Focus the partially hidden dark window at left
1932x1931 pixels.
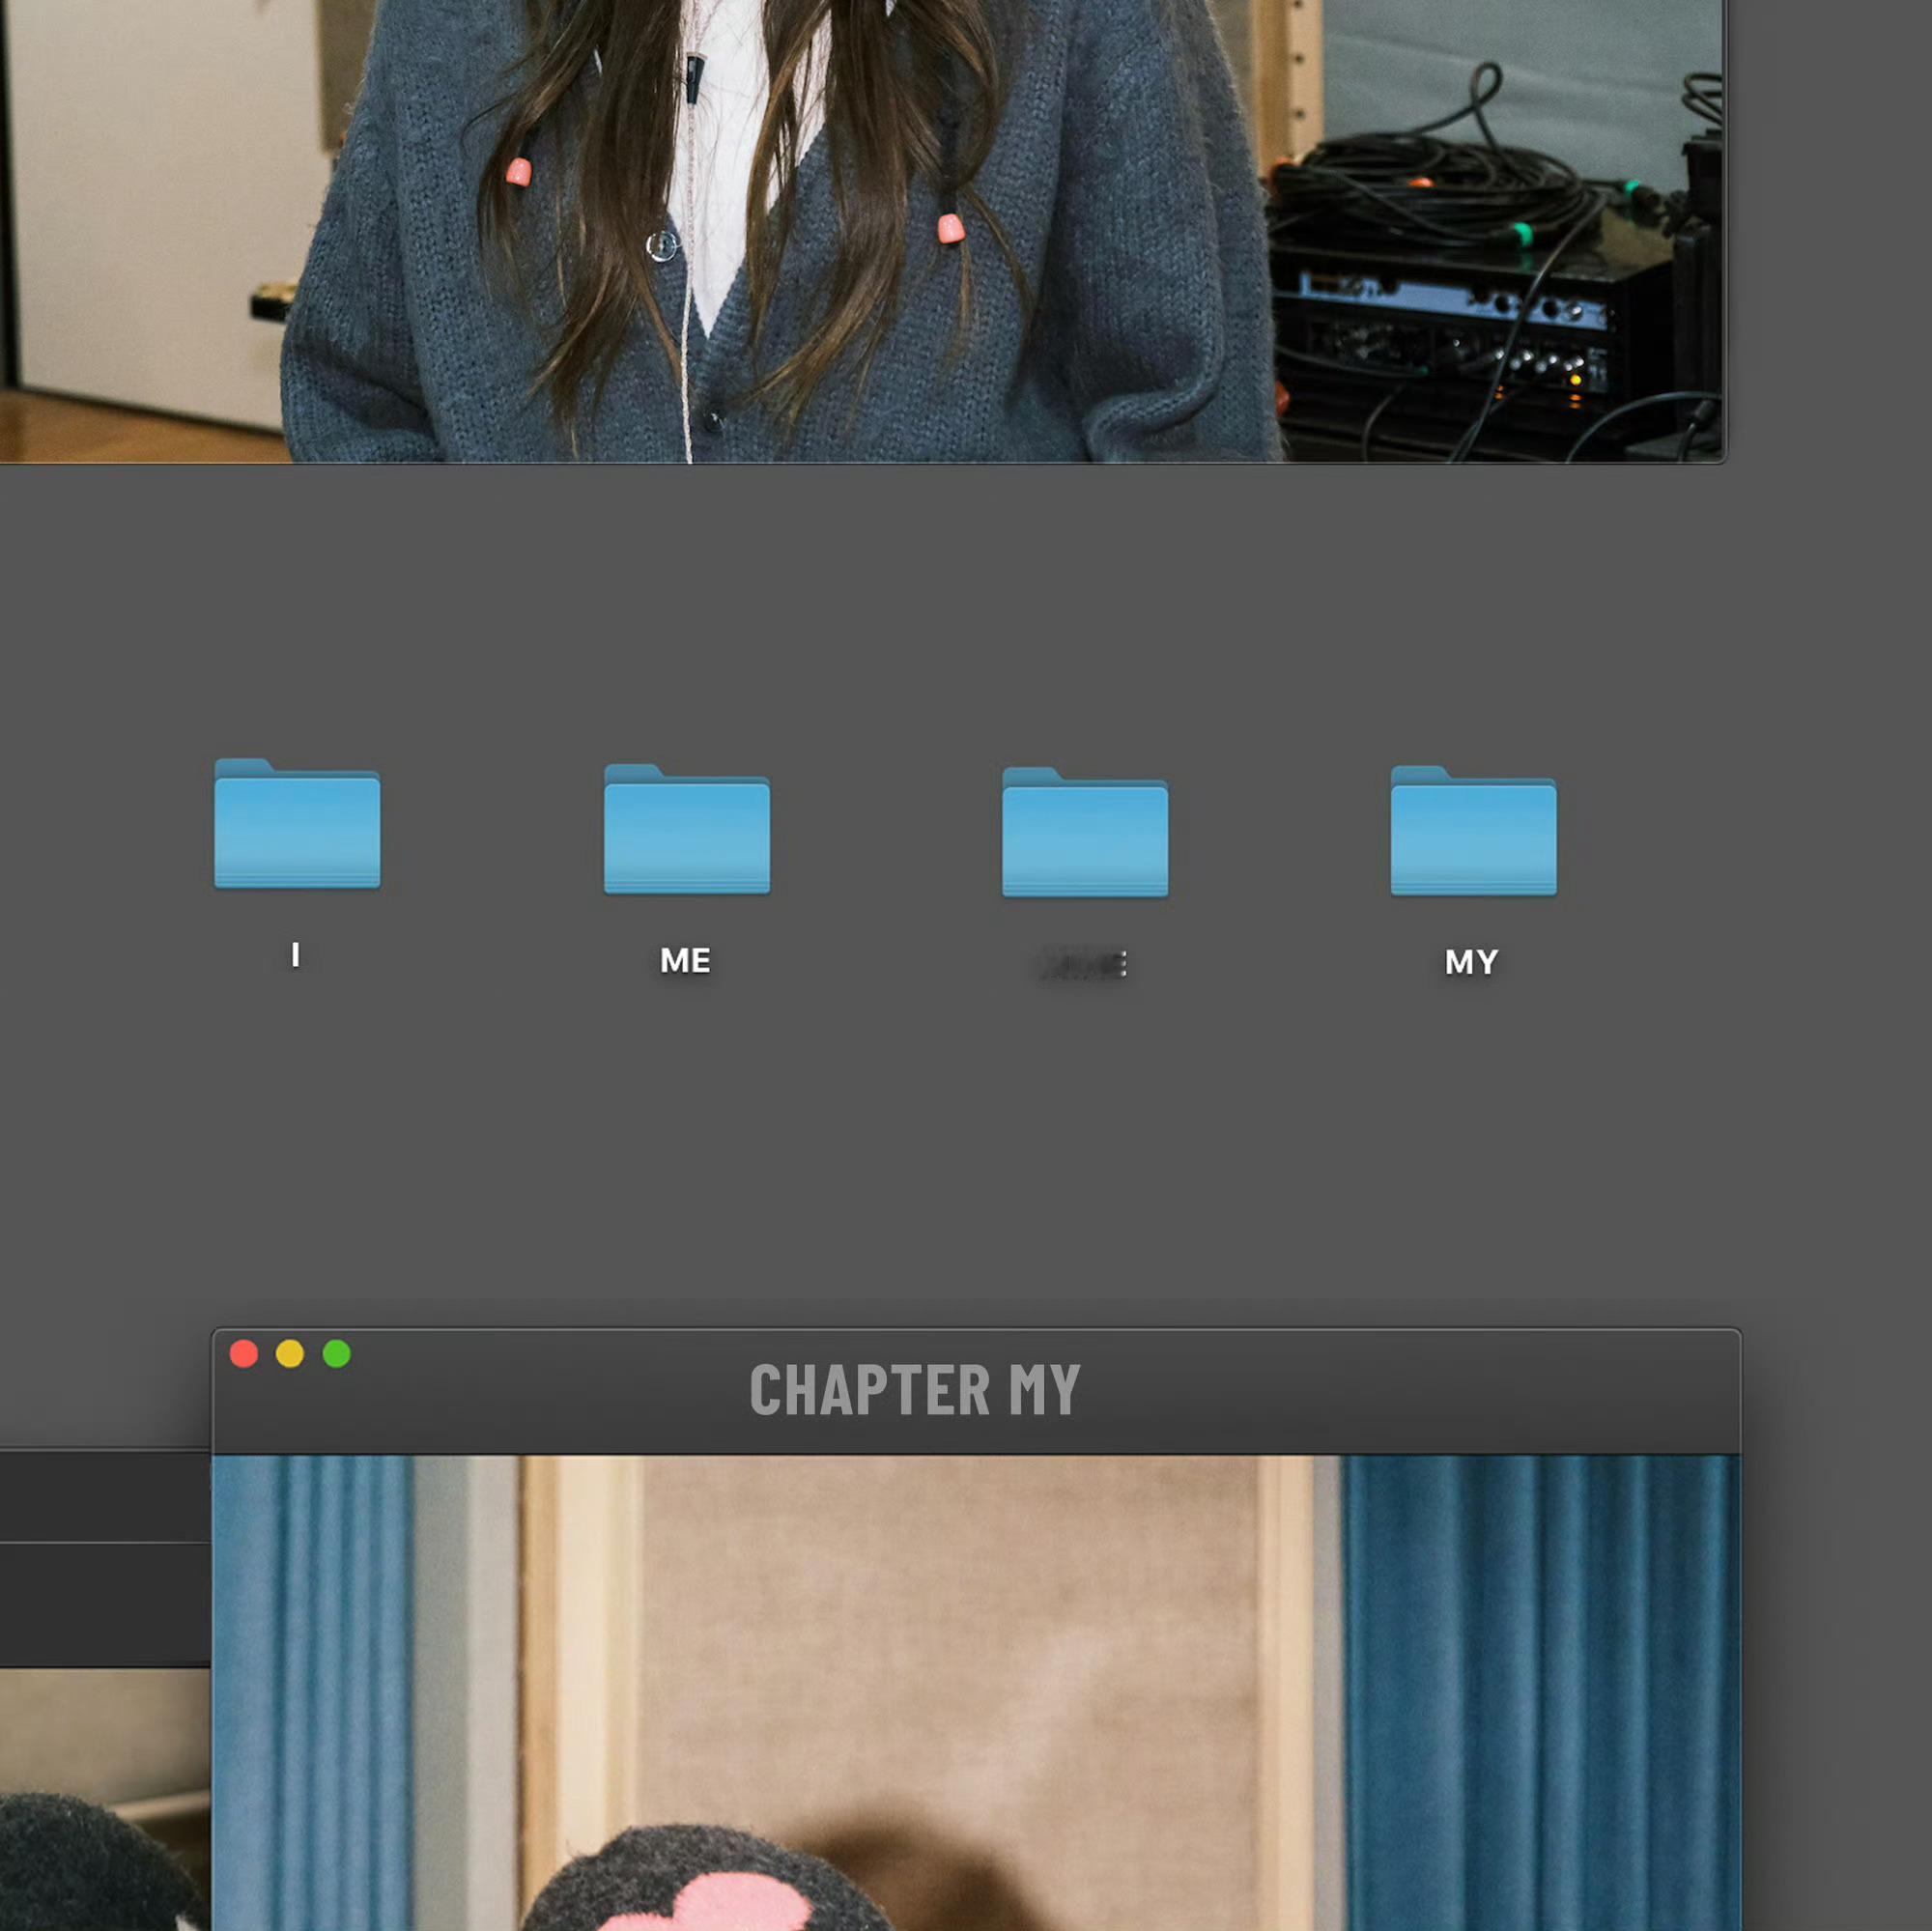pos(100,1500)
